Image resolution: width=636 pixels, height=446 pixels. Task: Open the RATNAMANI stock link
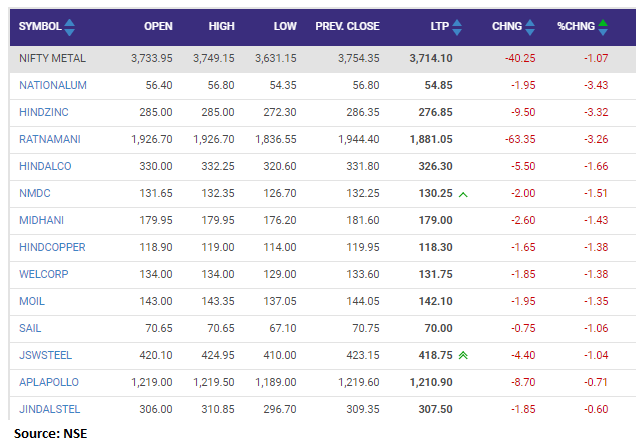click(49, 139)
